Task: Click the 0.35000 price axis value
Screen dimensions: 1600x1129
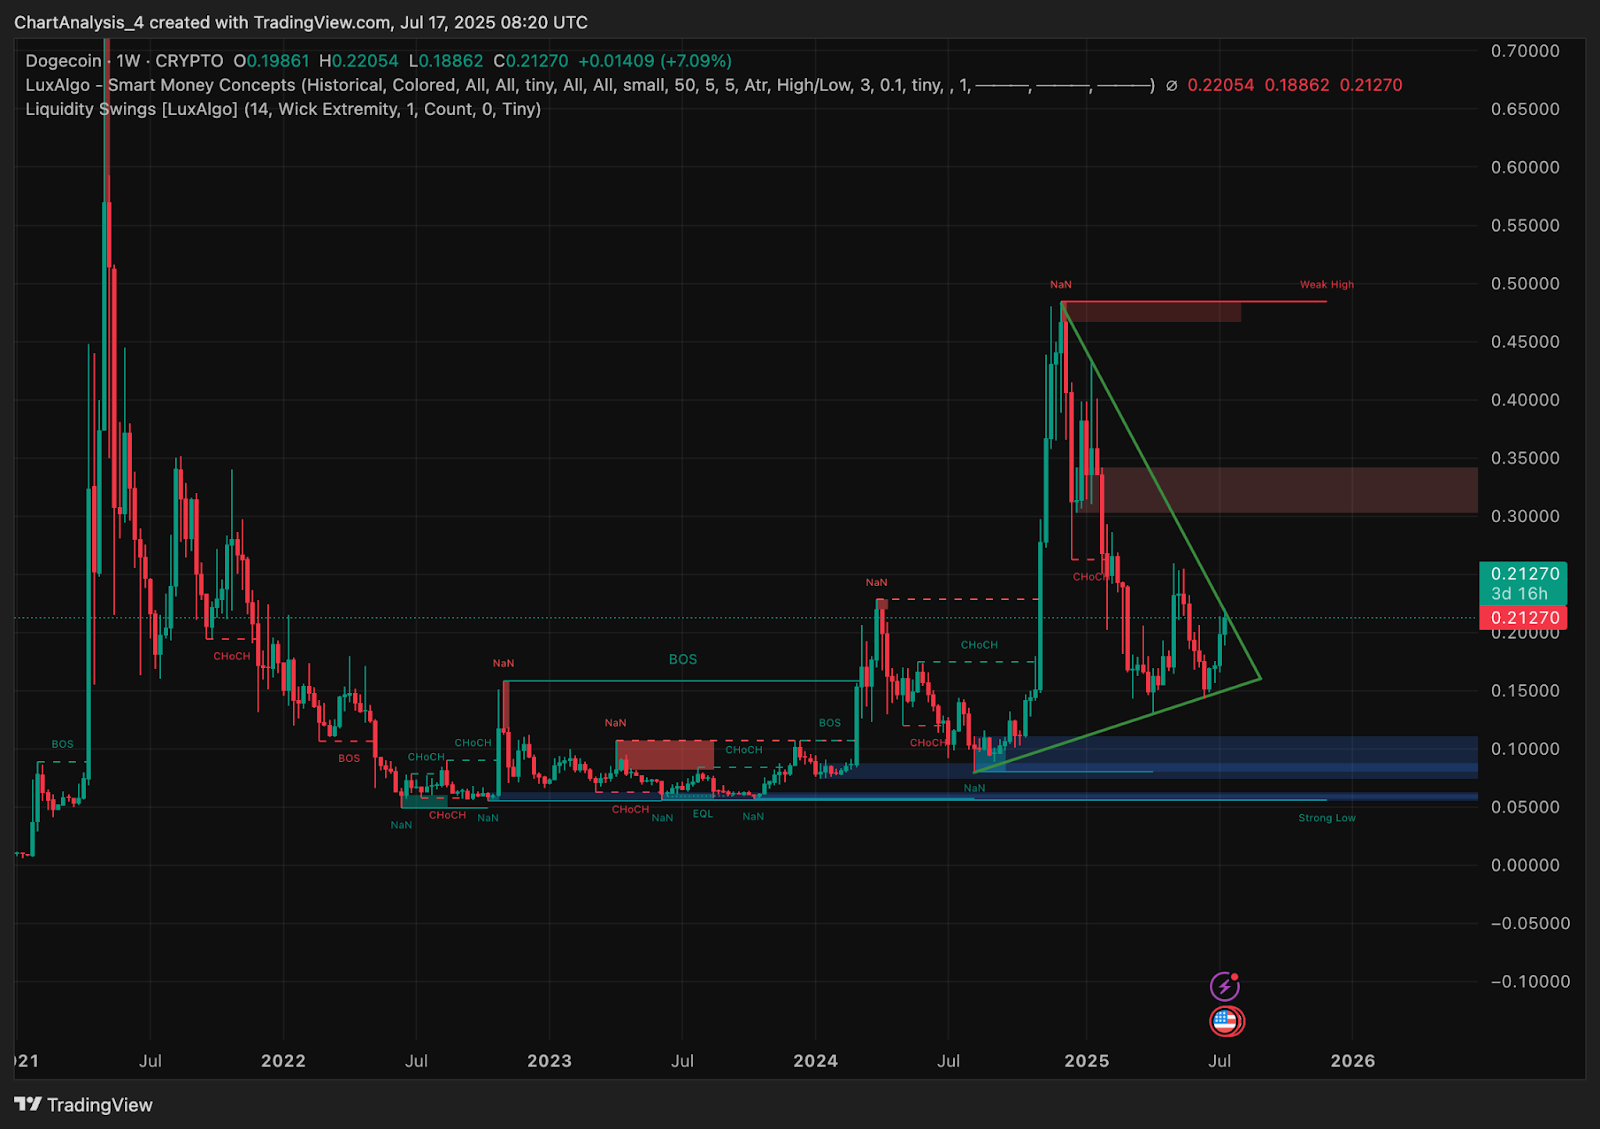Action: click(x=1525, y=458)
